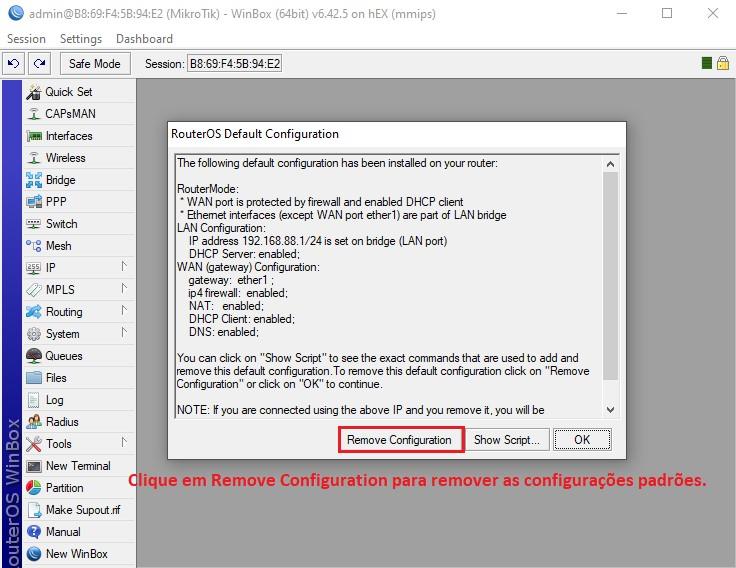The width and height of the screenshot is (736, 568).
Task: Expand the IP submenu arrow
Action: (x=124, y=266)
